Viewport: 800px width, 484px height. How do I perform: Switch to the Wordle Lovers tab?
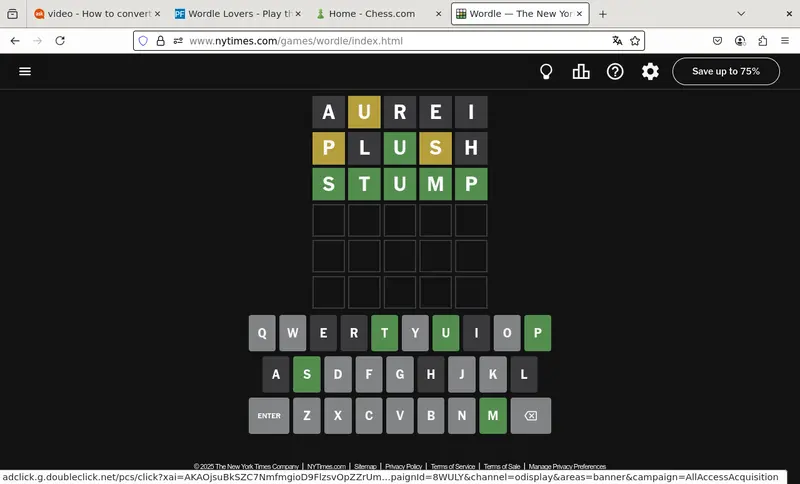click(238, 14)
